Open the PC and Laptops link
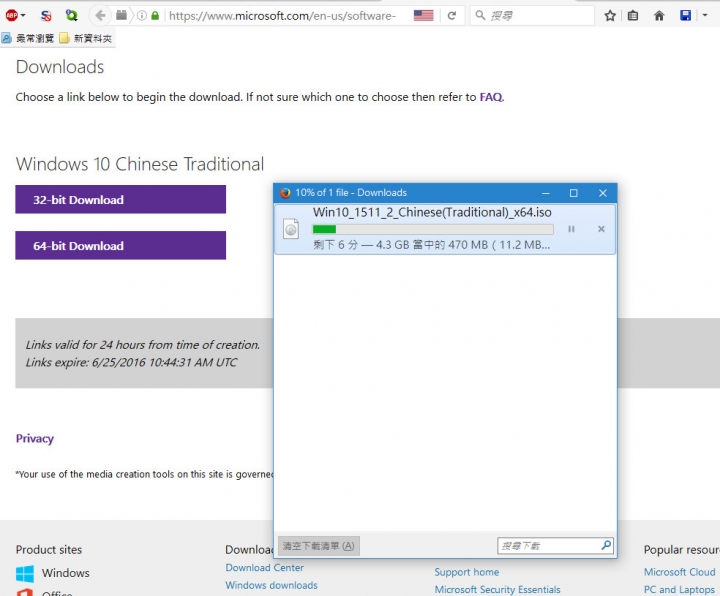 [679, 590]
